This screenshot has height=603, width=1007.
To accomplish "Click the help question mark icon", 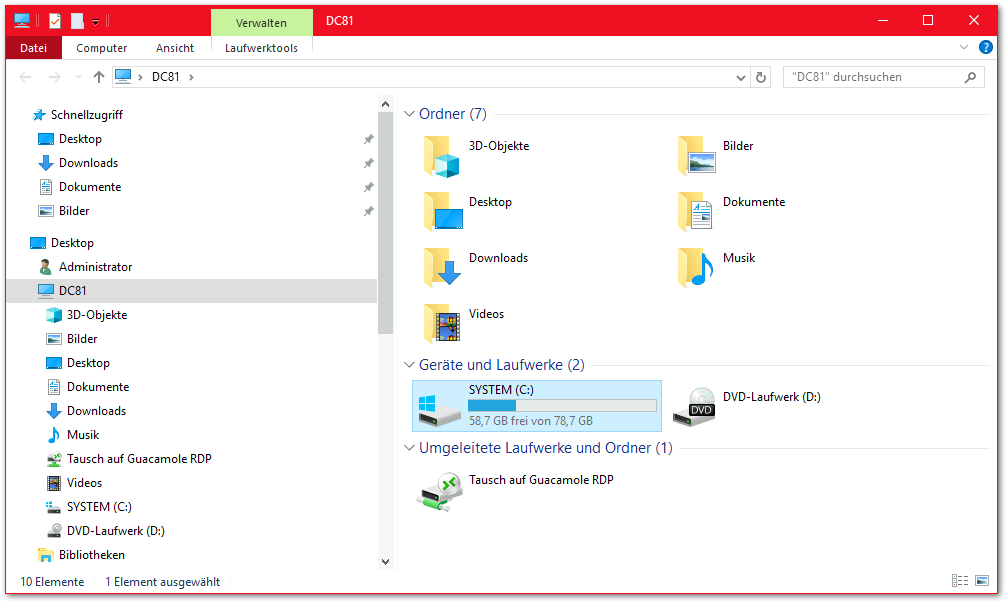I will pos(985,48).
